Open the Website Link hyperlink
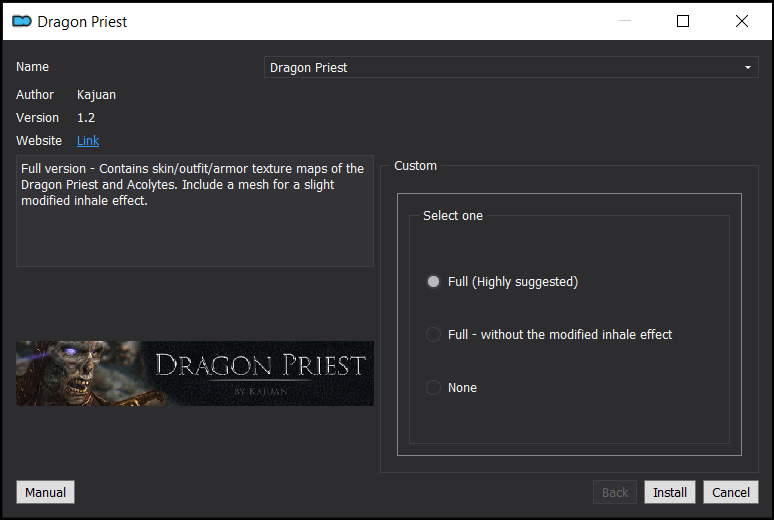 pos(88,141)
